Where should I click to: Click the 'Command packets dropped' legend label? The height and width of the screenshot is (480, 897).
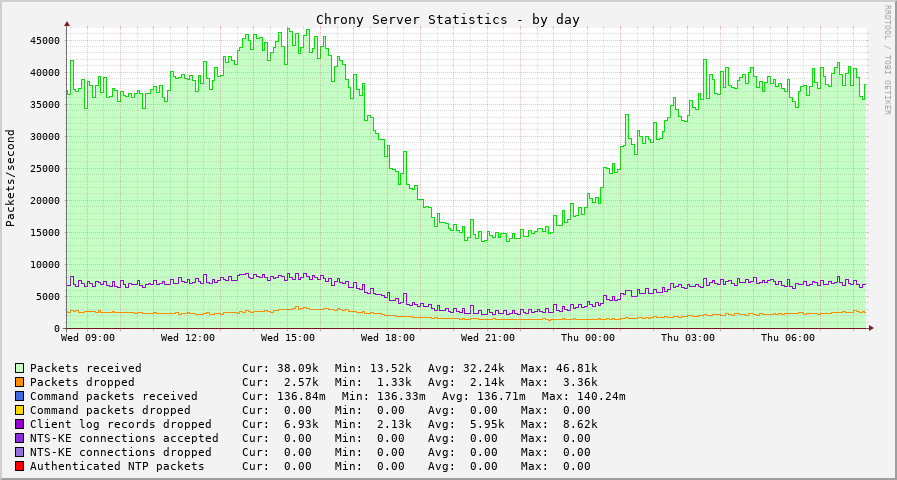point(110,410)
